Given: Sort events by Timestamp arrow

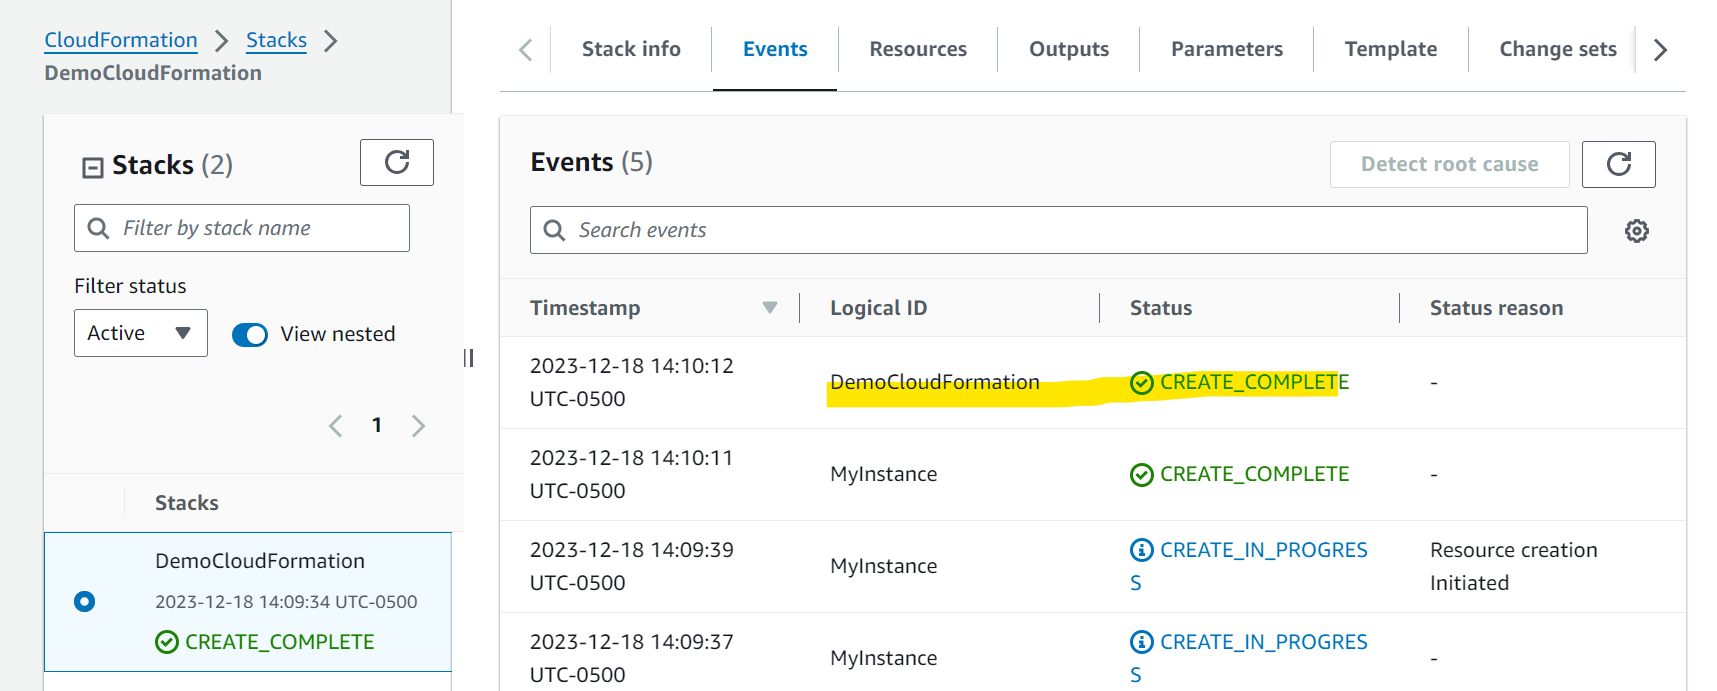Looking at the screenshot, I should tap(769, 308).
